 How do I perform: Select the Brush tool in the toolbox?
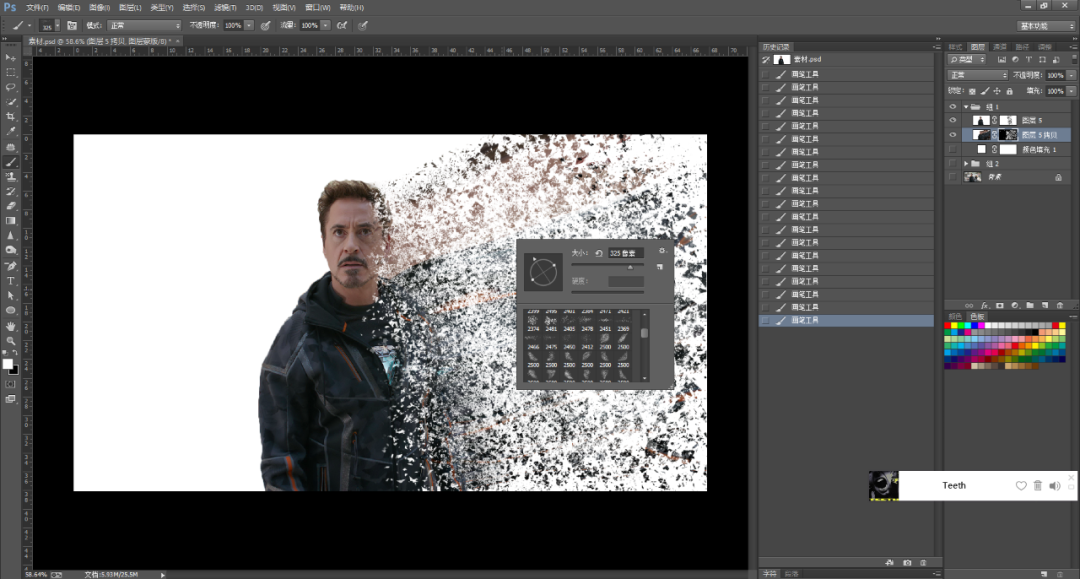pyautogui.click(x=10, y=162)
